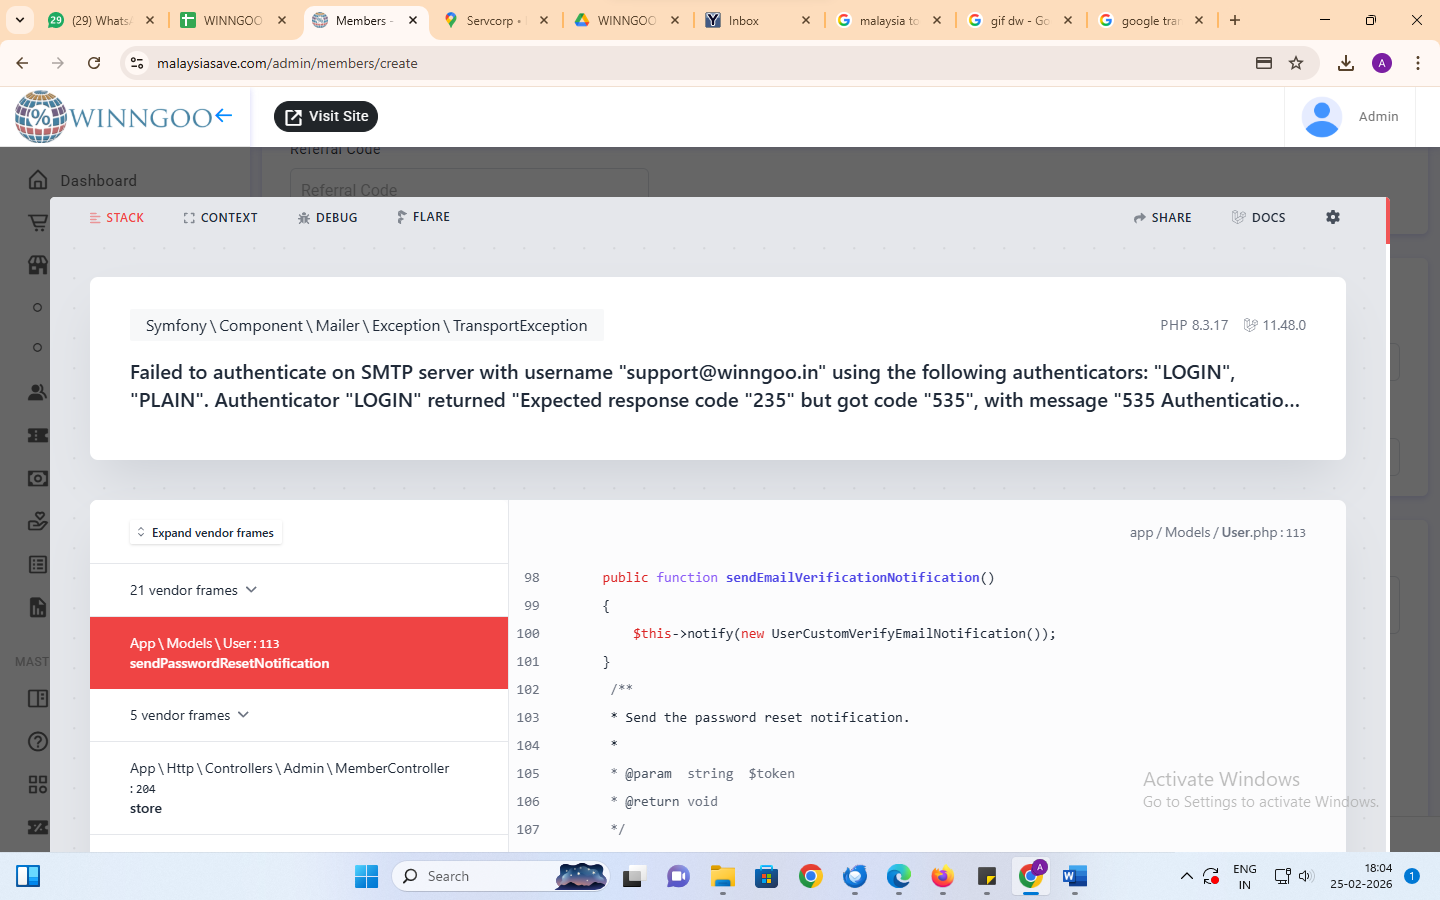This screenshot has width=1440, height=900.
Task: Click the Visit Site button
Action: [326, 117]
